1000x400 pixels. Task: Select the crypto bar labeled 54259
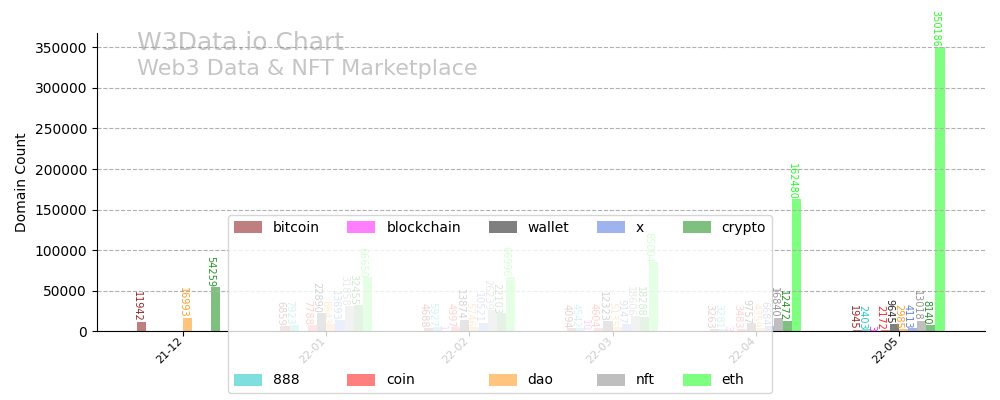(x=215, y=310)
